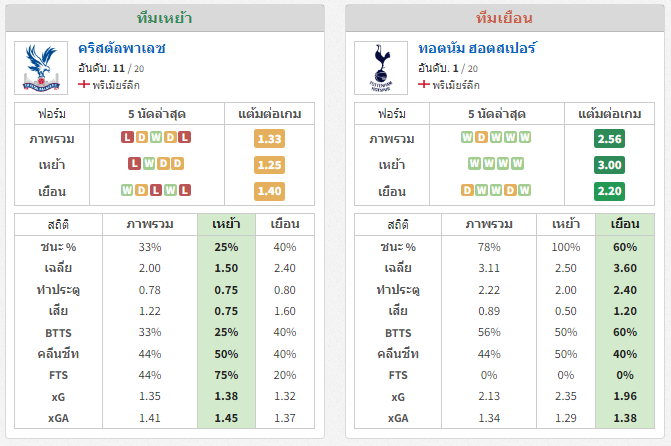
Task: Click the orange 1.33 points-per-game badge
Action: (269, 139)
